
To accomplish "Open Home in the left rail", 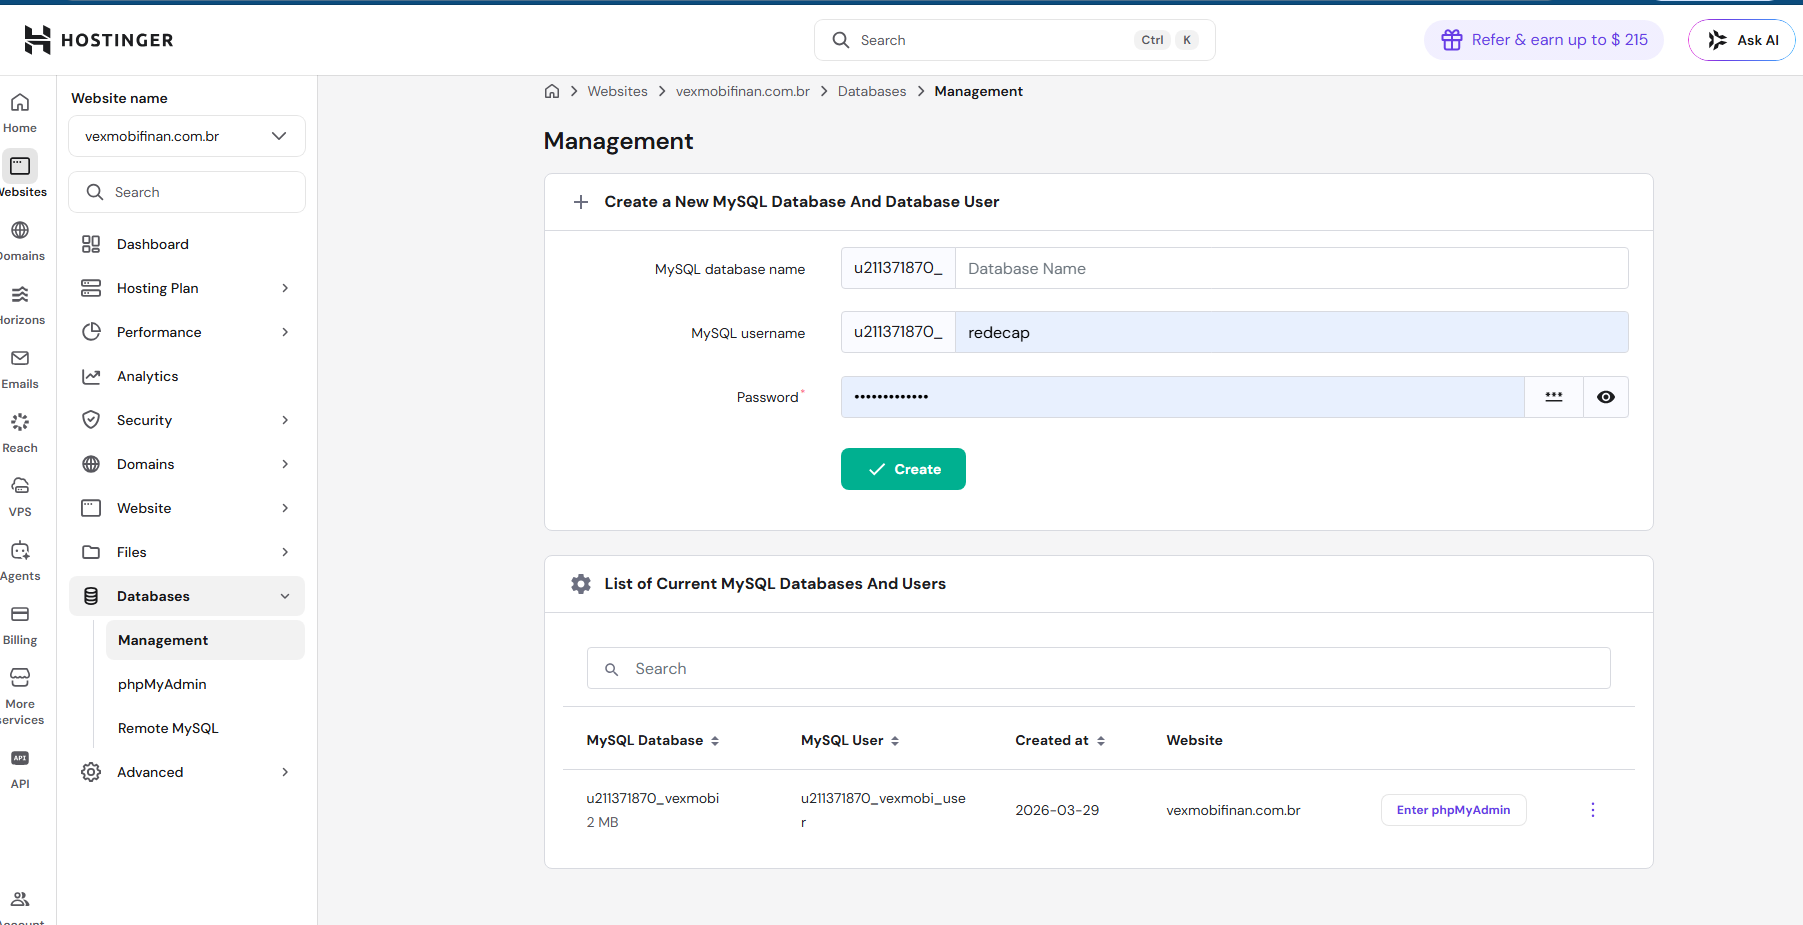I will 20,113.
